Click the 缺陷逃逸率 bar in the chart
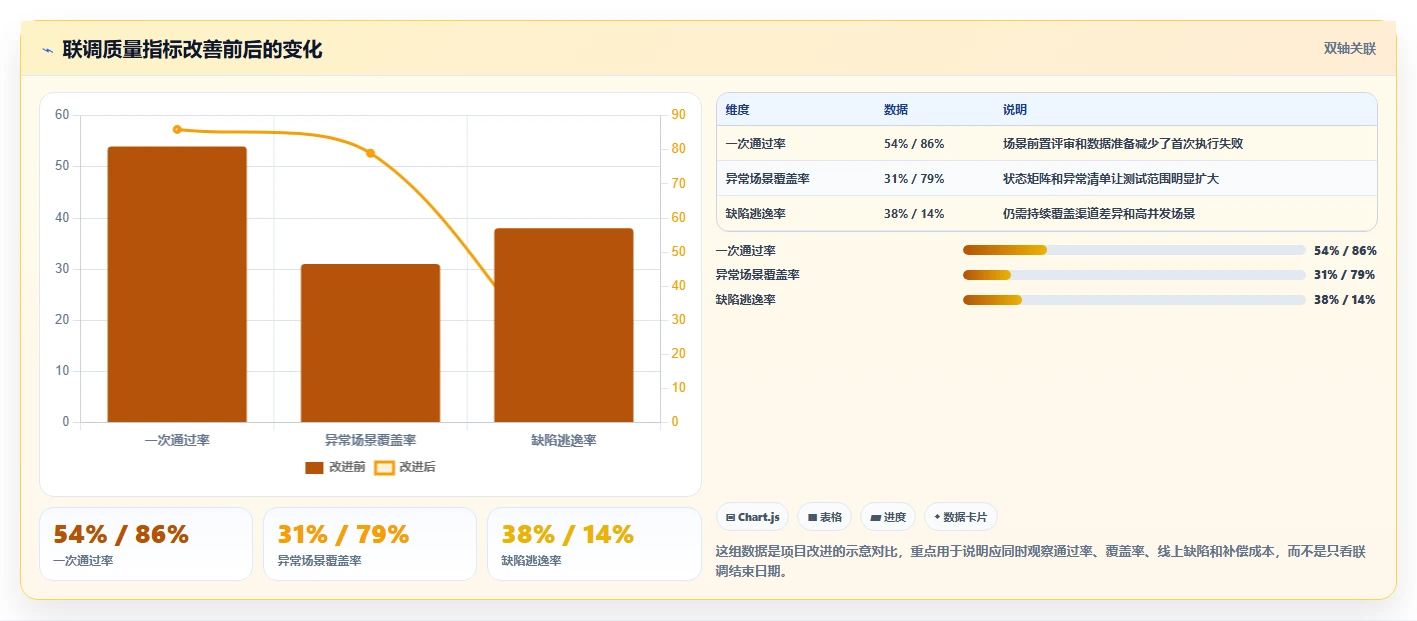Image resolution: width=1417 pixels, height=621 pixels. [564, 325]
